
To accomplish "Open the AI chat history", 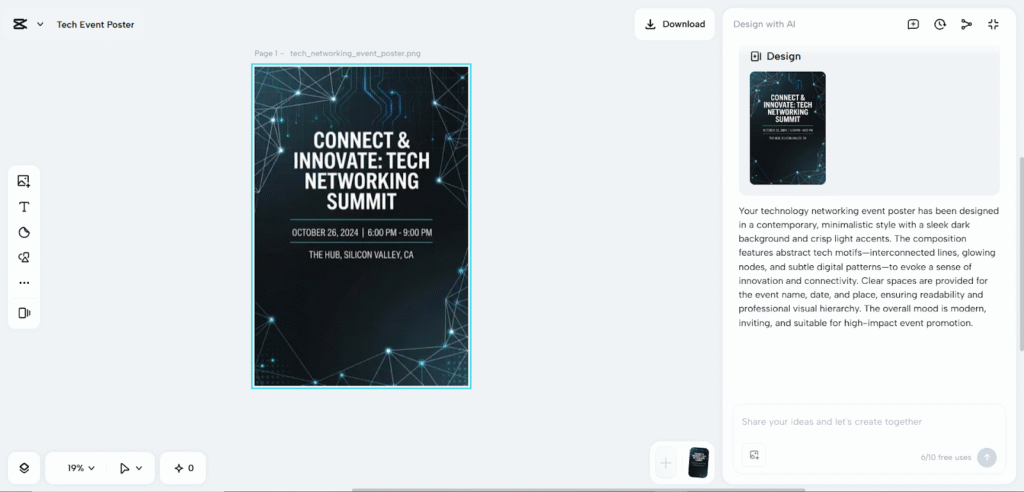I will point(940,24).
